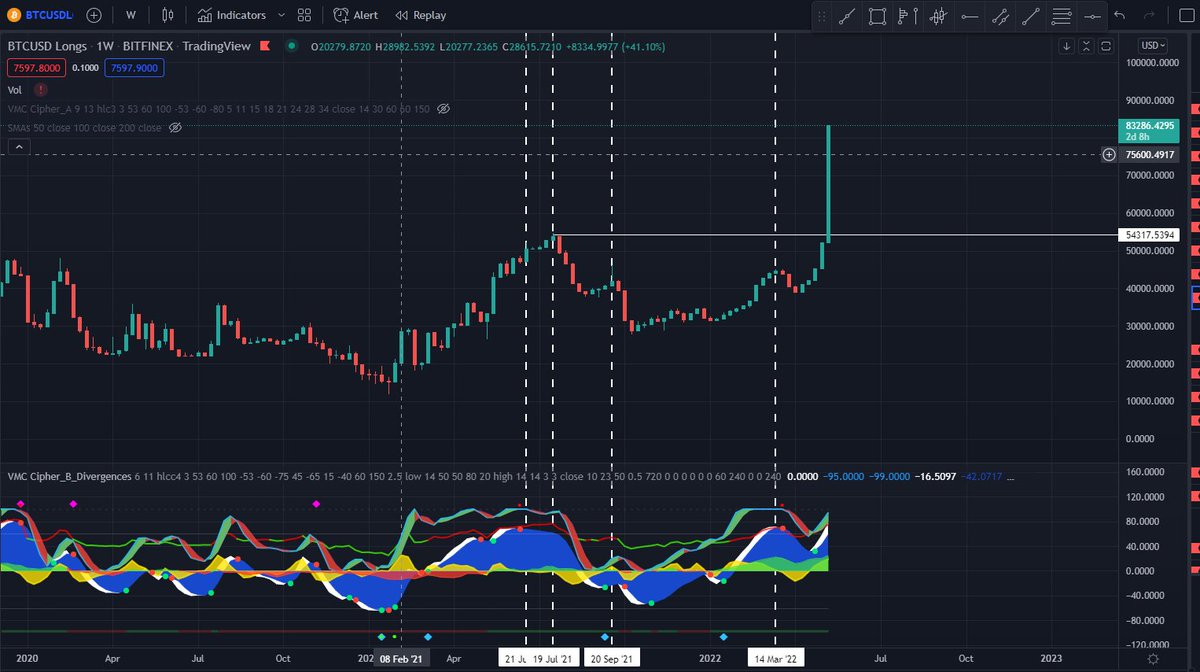
Task: Open the USD currency dropdown
Action: click(x=1154, y=46)
